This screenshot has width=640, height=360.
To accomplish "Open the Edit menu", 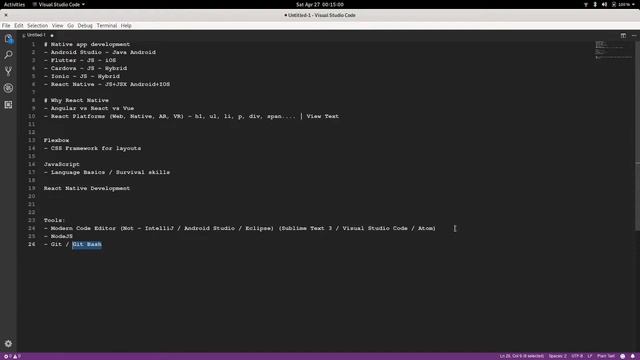I will tap(19, 25).
